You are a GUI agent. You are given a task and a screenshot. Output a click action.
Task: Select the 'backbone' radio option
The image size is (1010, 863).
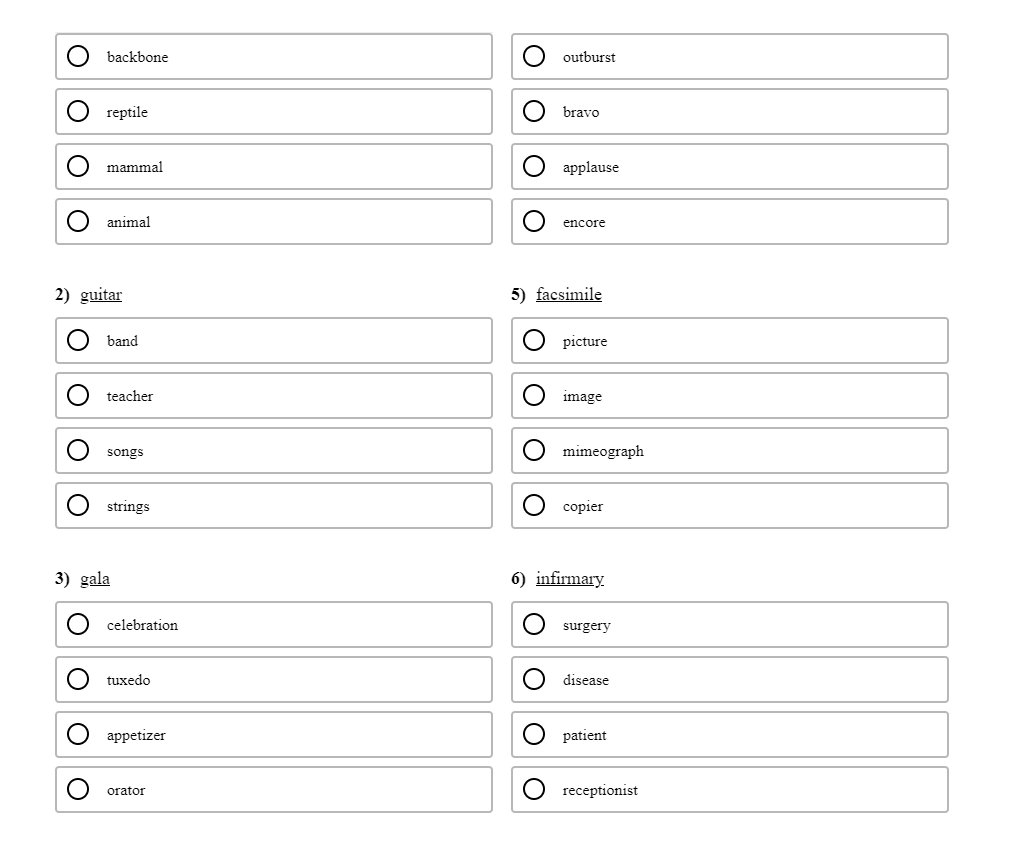pos(78,56)
